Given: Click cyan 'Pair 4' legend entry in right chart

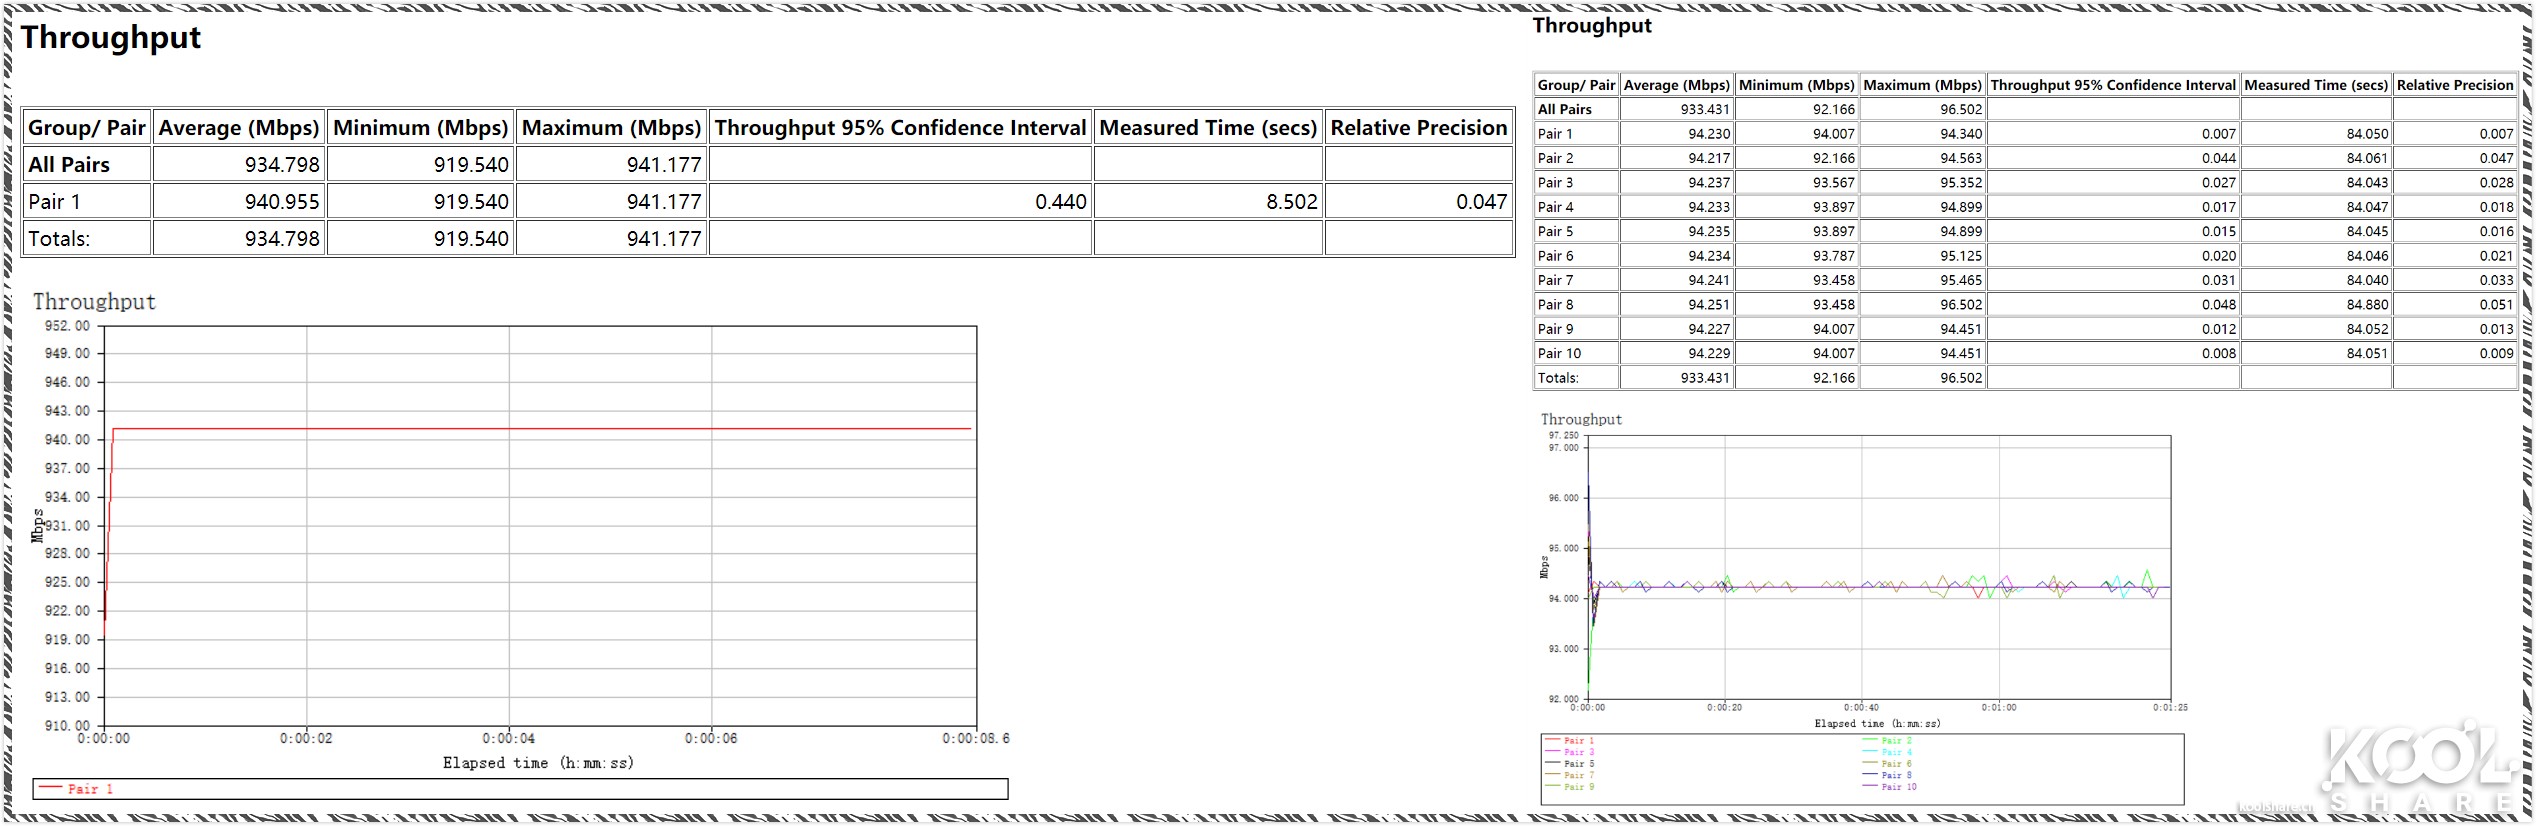Looking at the screenshot, I should [1889, 752].
